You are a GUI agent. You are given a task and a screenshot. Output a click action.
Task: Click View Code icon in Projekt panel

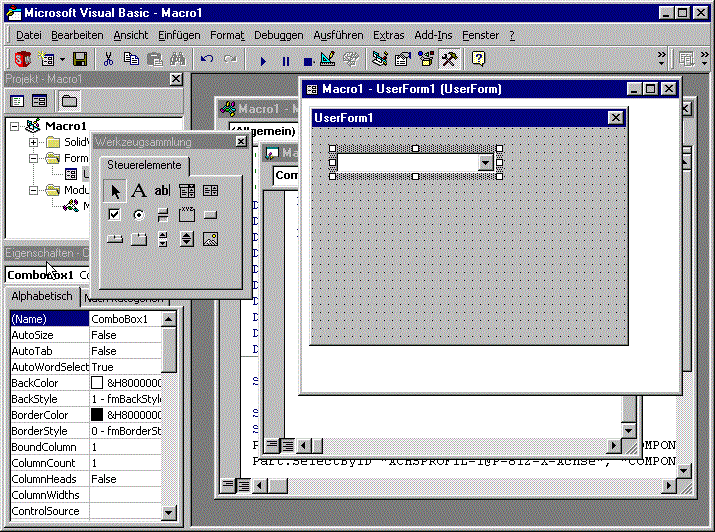(17, 101)
